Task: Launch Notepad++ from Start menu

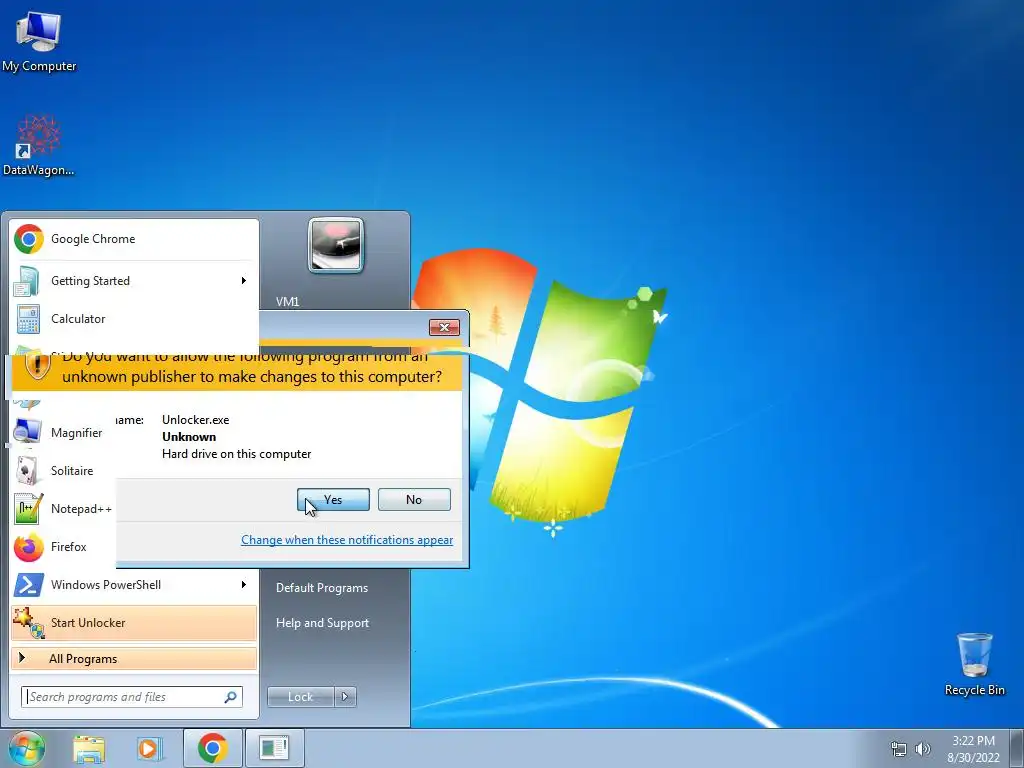Action: [63, 509]
